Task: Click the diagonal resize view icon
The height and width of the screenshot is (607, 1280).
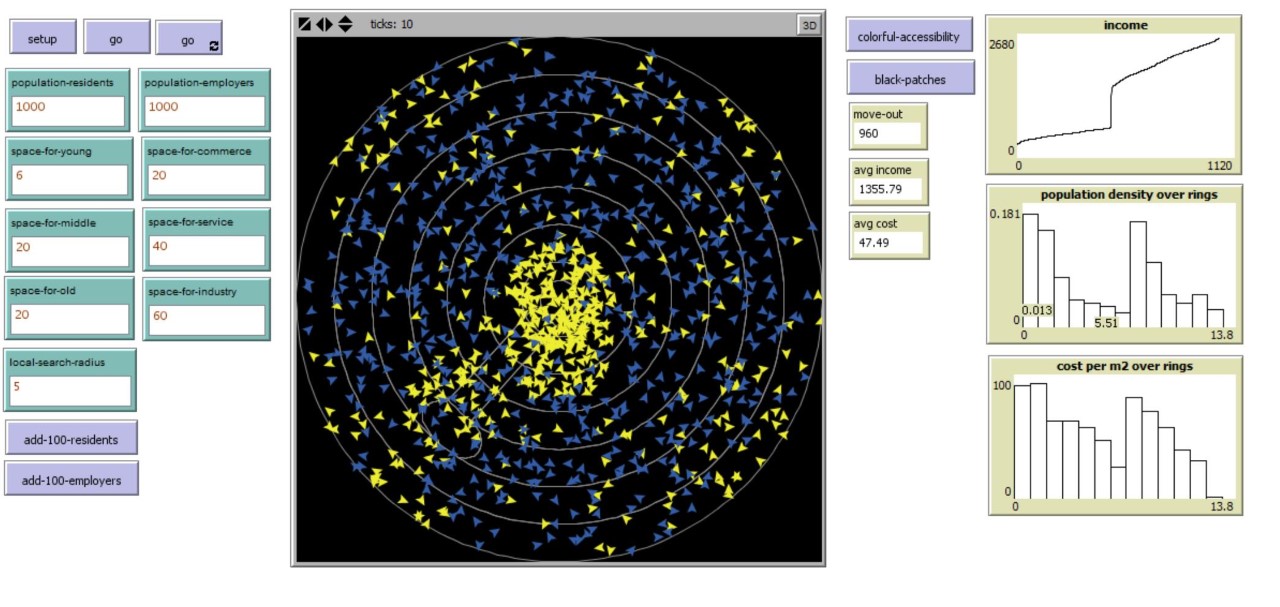Action: pos(304,24)
